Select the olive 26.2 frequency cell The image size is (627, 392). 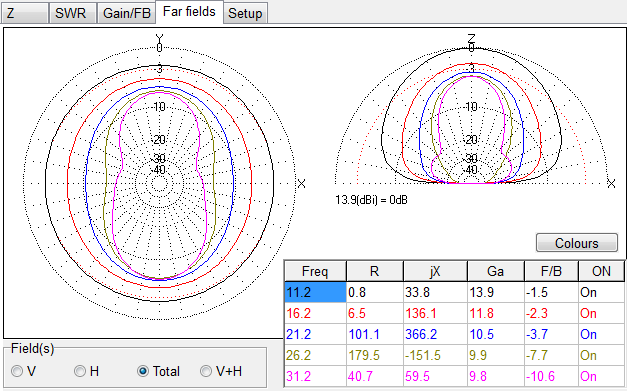[315, 355]
